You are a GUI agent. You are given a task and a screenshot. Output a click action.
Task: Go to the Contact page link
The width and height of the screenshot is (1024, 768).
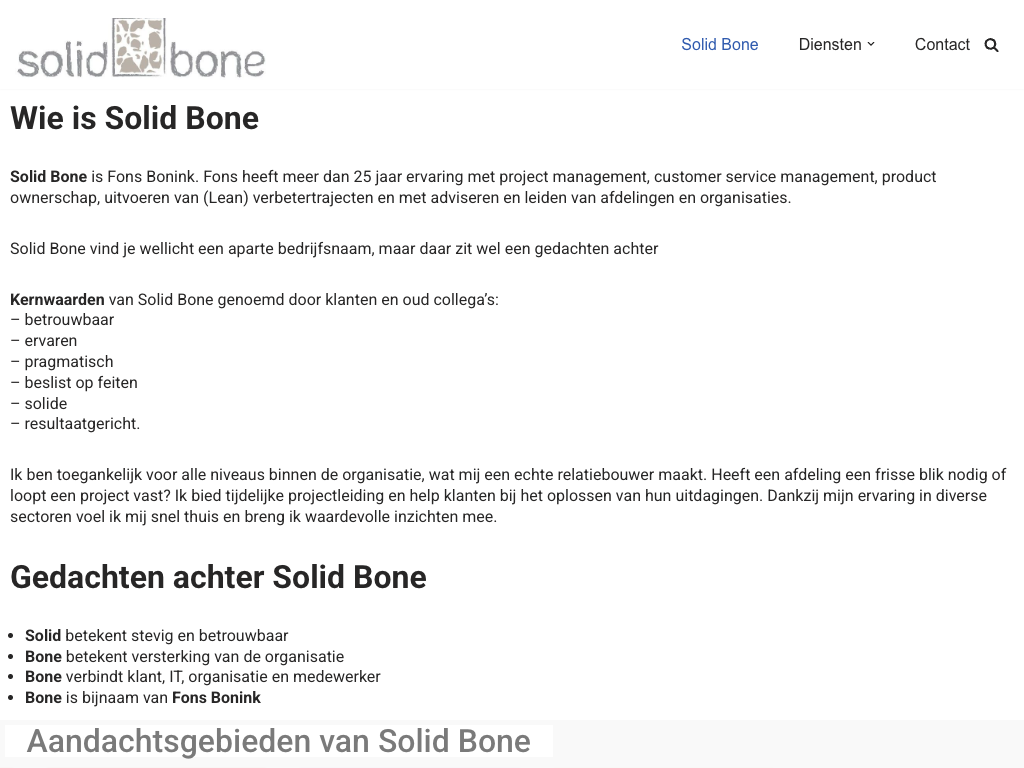pyautogui.click(x=942, y=44)
